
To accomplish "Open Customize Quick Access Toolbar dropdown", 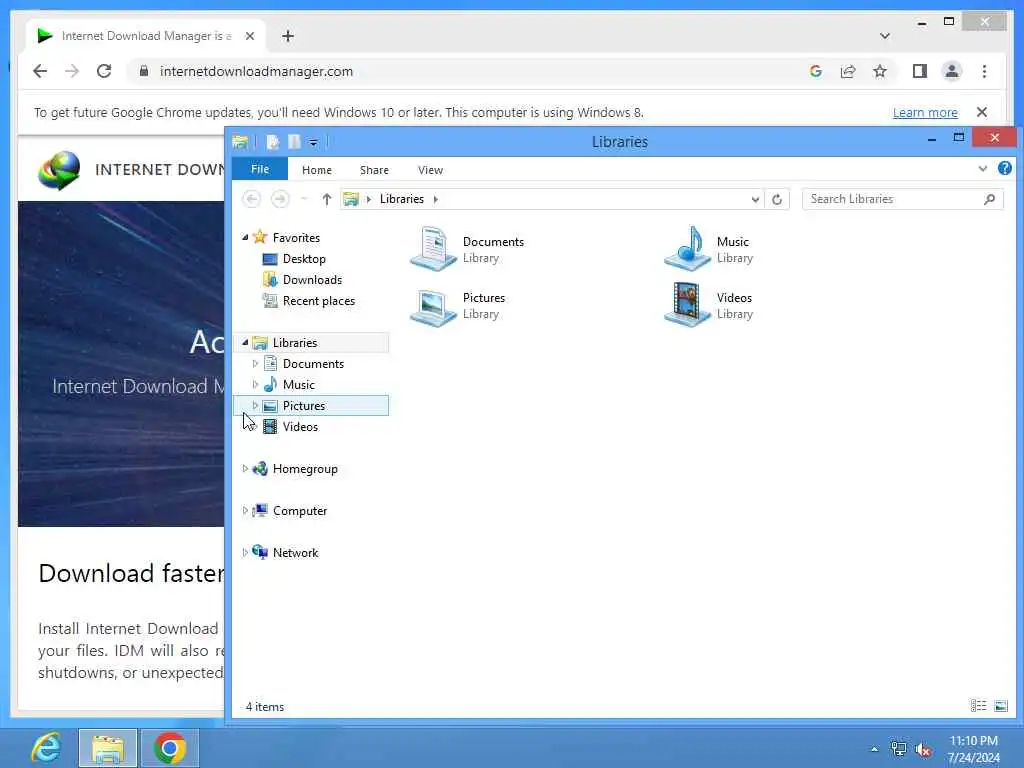I will [x=313, y=142].
